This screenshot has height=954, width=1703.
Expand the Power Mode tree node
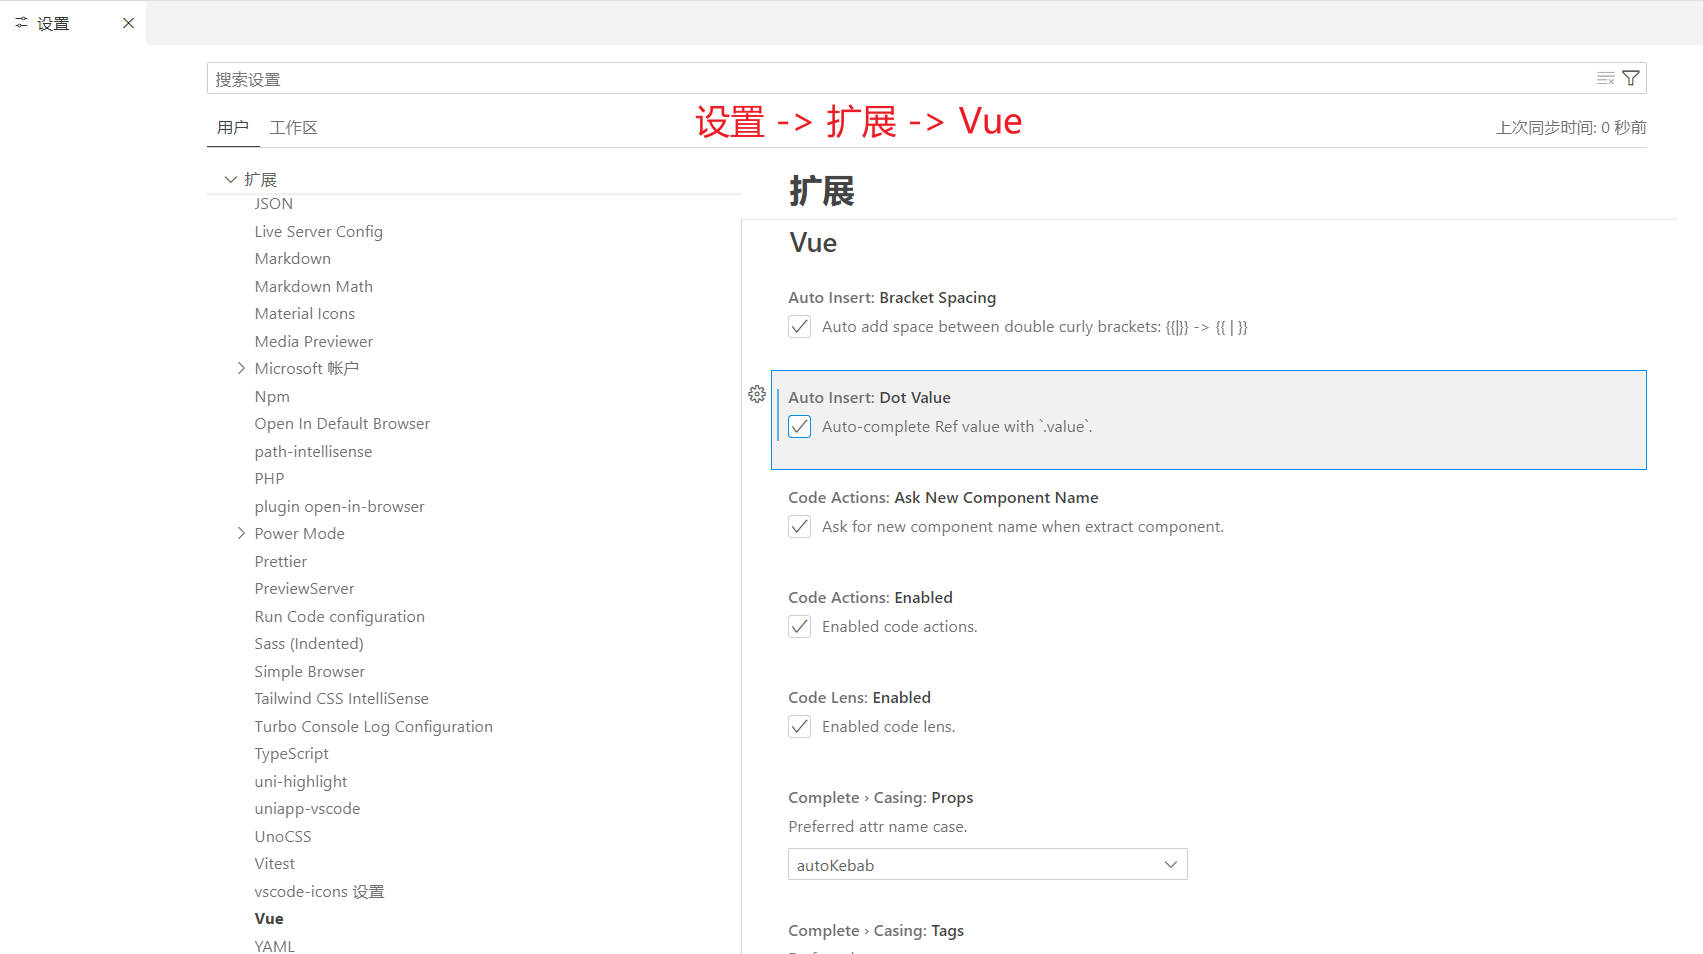241,534
